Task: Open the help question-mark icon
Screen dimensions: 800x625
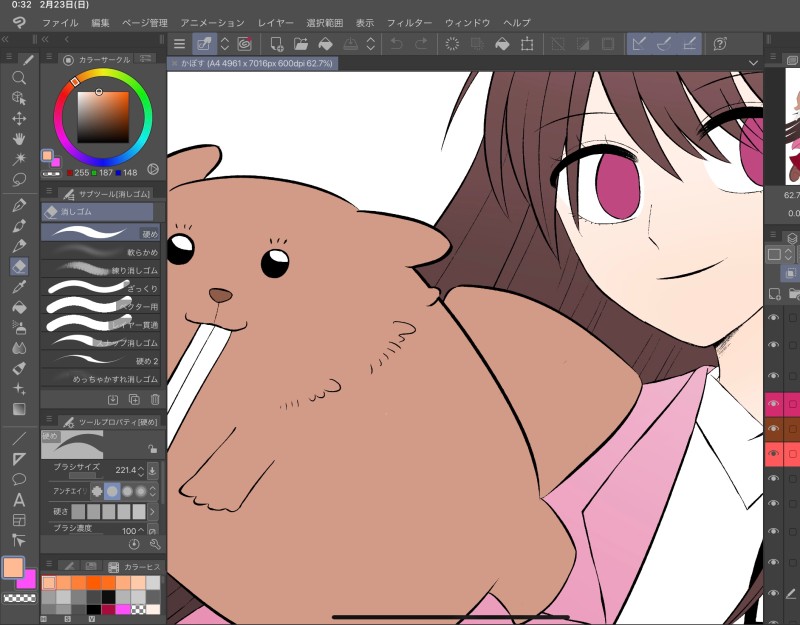Action: (x=720, y=44)
